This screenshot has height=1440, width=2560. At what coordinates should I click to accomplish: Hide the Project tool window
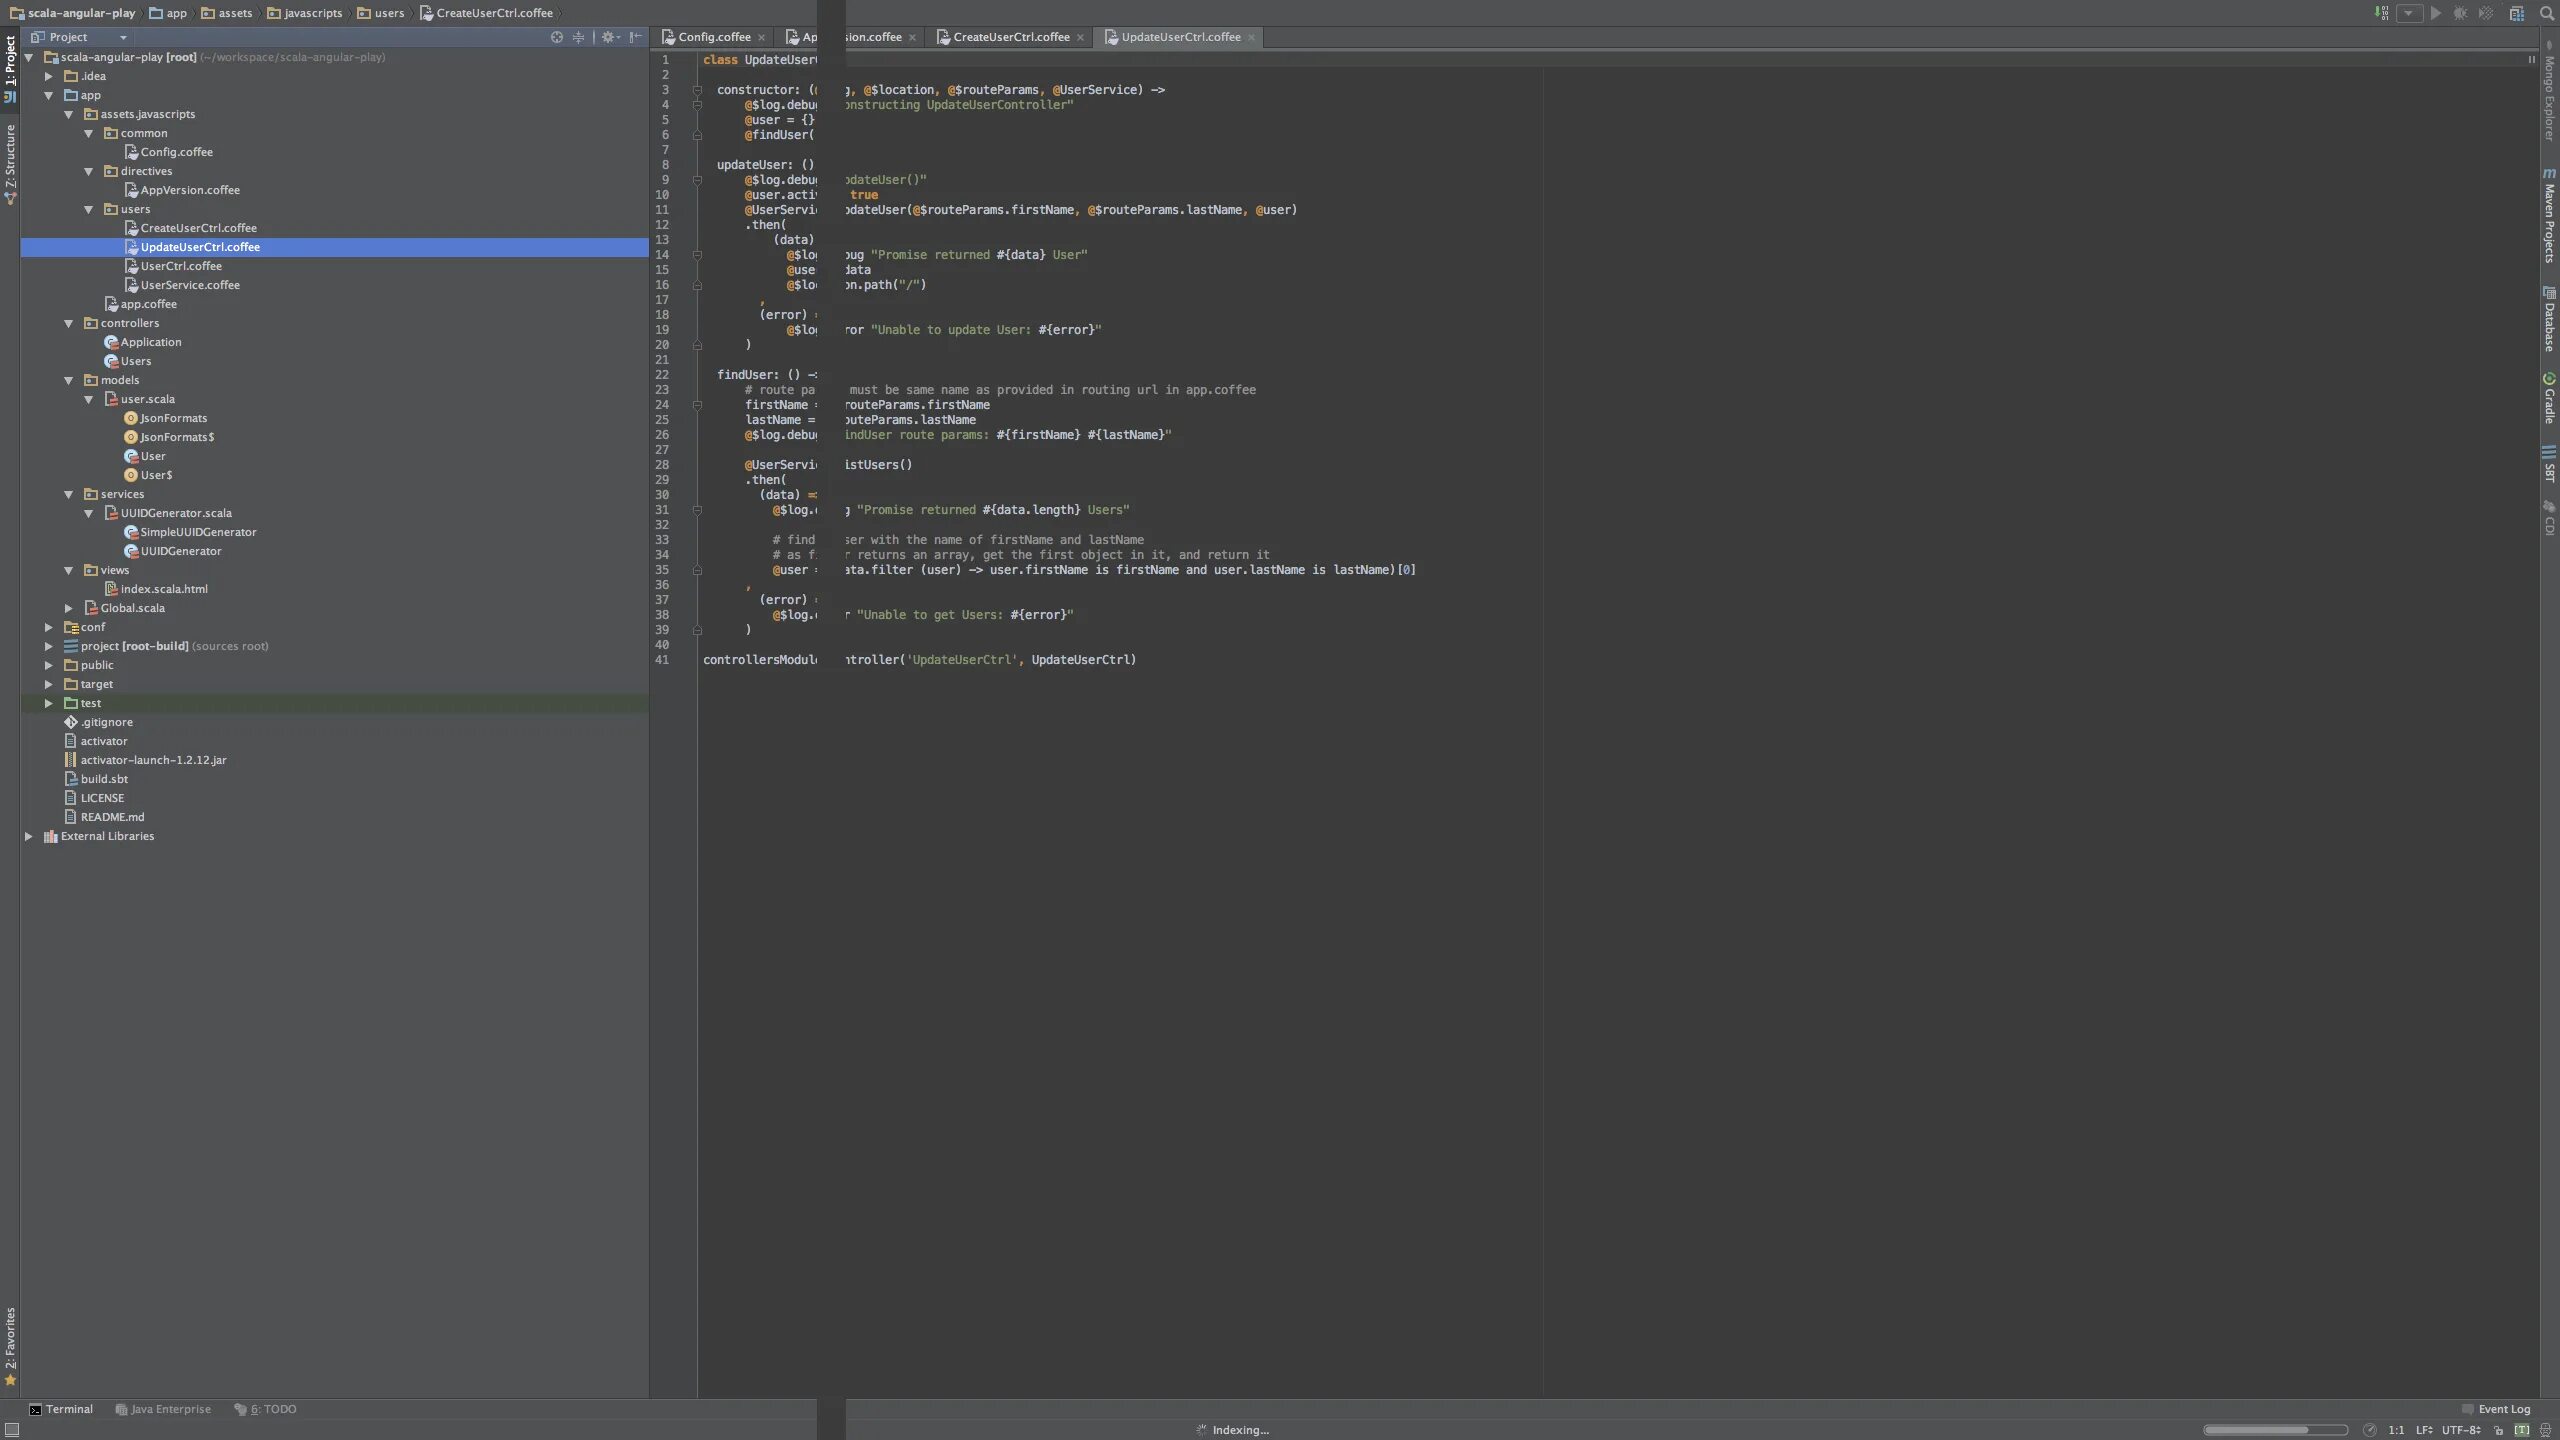coord(636,37)
